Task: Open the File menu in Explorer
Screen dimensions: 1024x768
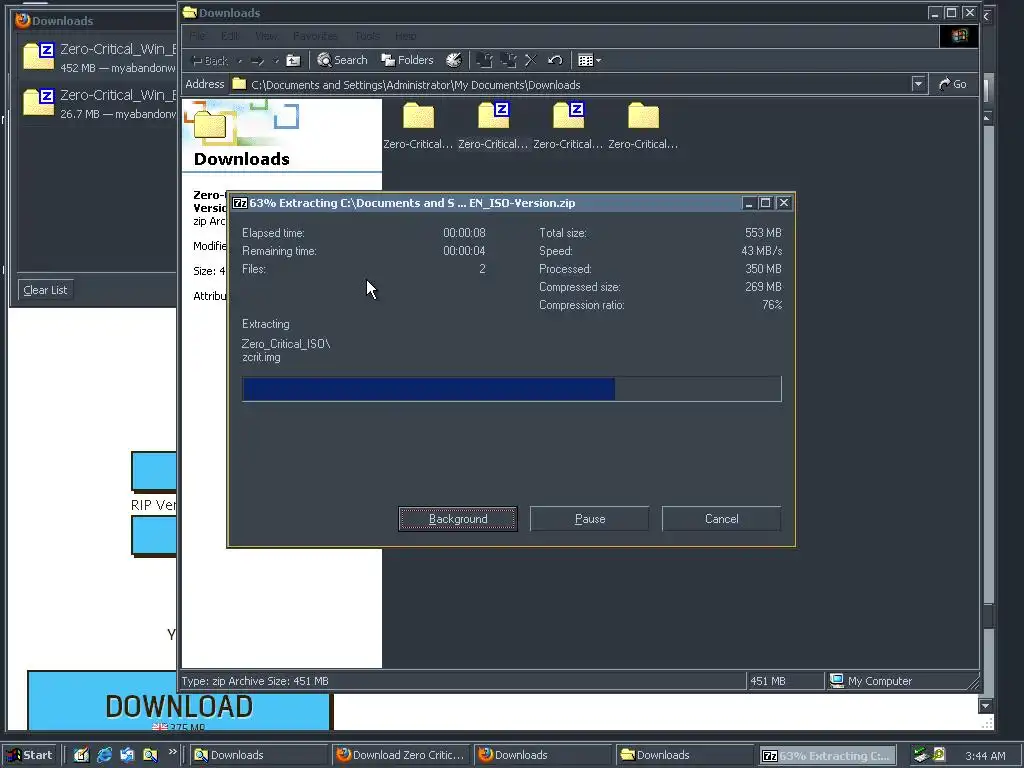Action: point(197,36)
